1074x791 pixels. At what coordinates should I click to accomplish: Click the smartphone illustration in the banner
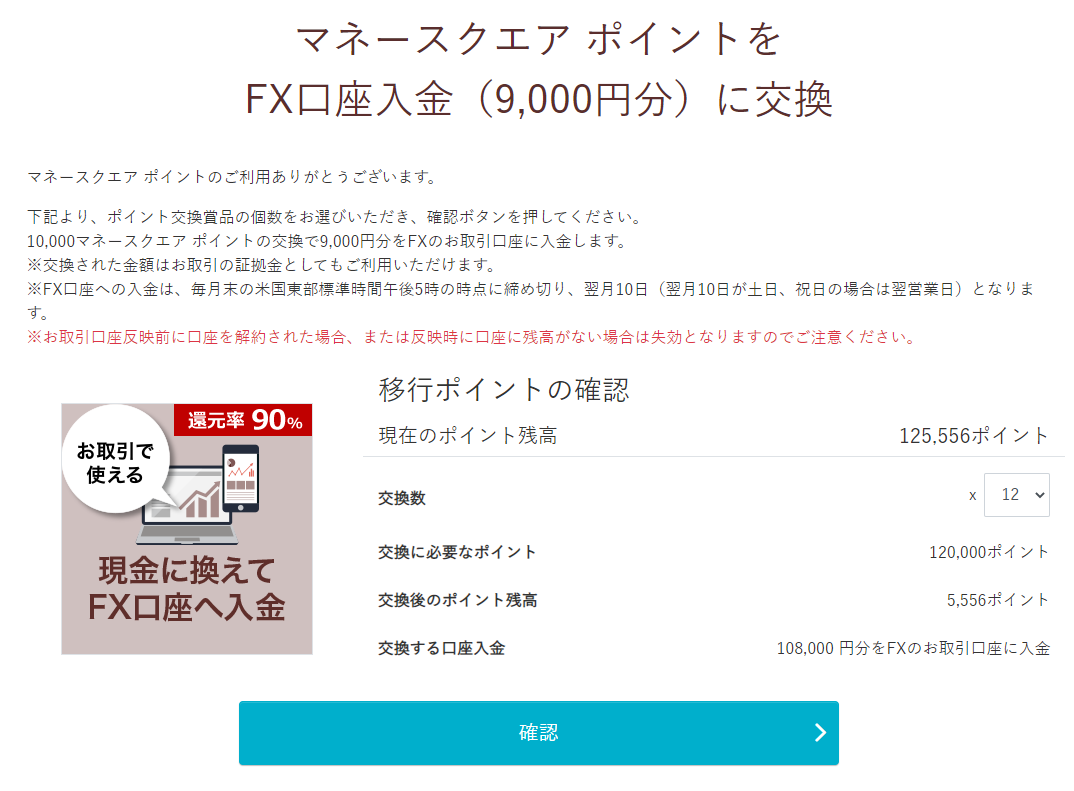pyautogui.click(x=241, y=478)
